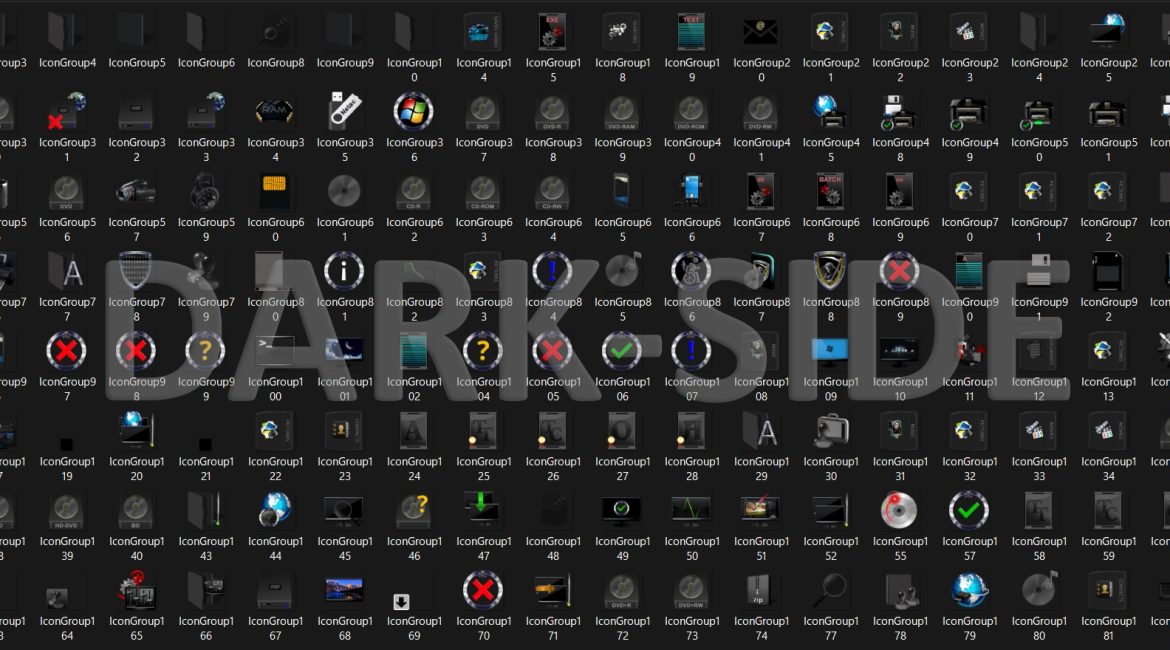Click the landscape picture thumbnail IconGroup168
This screenshot has height=650, width=1170.
coord(345,590)
